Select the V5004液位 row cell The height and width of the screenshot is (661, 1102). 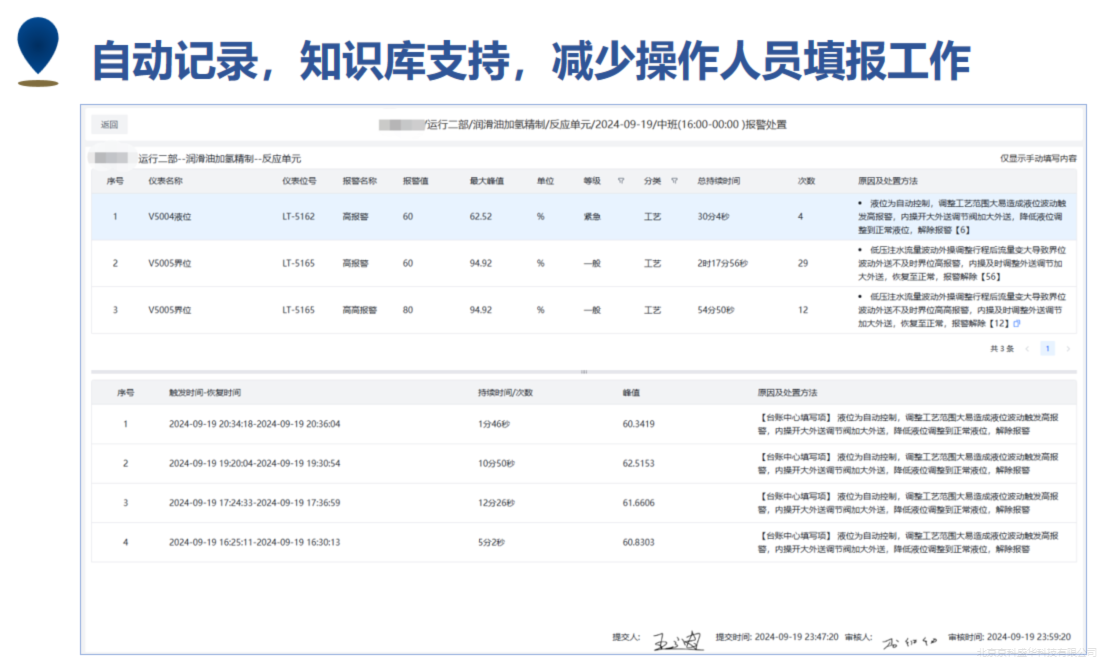tap(169, 217)
